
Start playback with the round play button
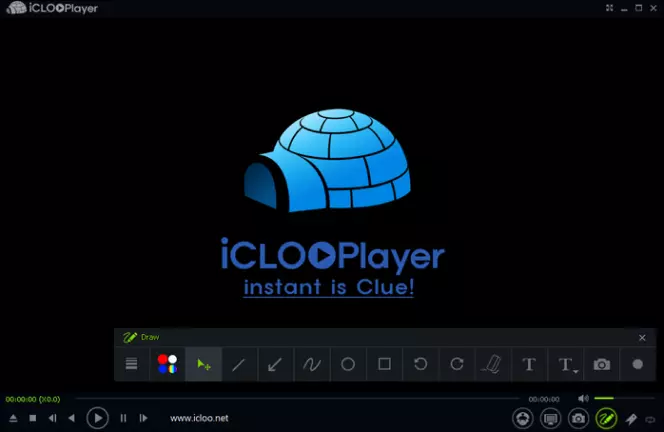pyautogui.click(x=97, y=418)
